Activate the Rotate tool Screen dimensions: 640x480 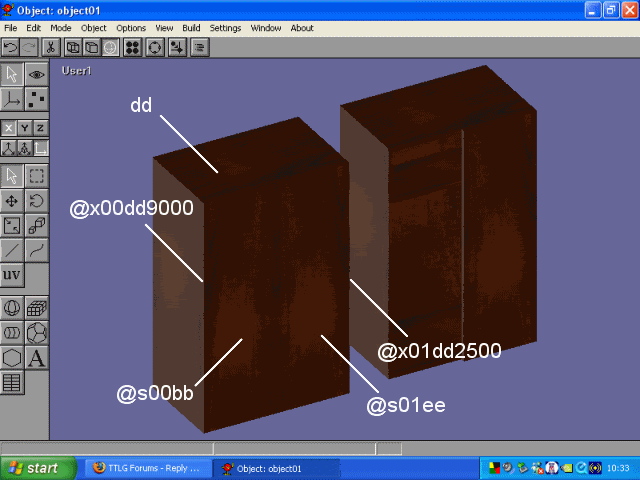[x=36, y=200]
